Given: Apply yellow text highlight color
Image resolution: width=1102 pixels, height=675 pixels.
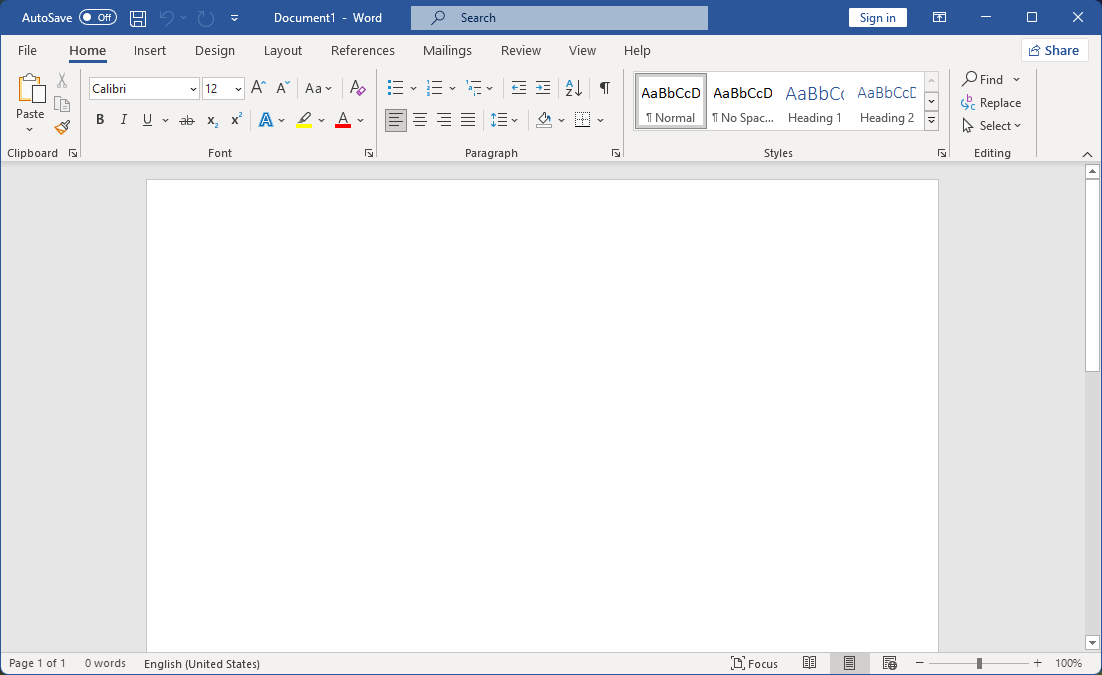Looking at the screenshot, I should (304, 120).
